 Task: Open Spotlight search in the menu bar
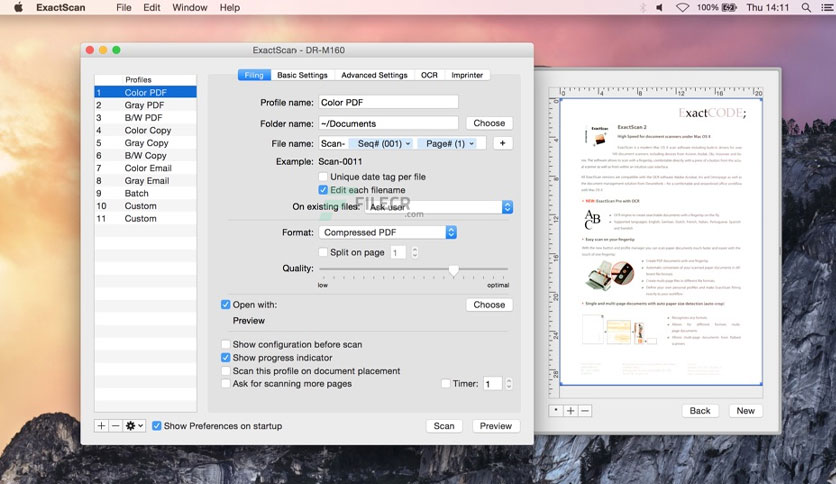pyautogui.click(x=806, y=7)
